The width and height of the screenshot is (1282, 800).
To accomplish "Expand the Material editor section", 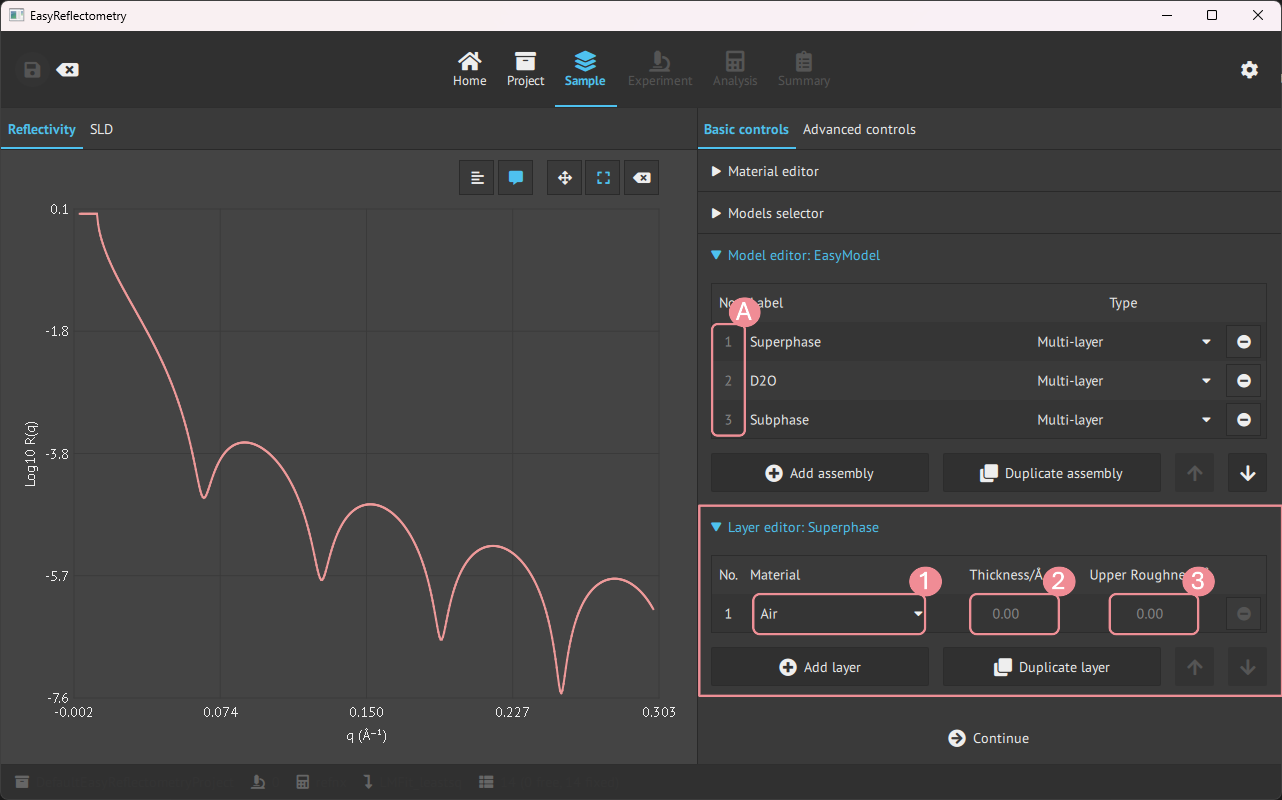I will pyautogui.click(x=772, y=171).
